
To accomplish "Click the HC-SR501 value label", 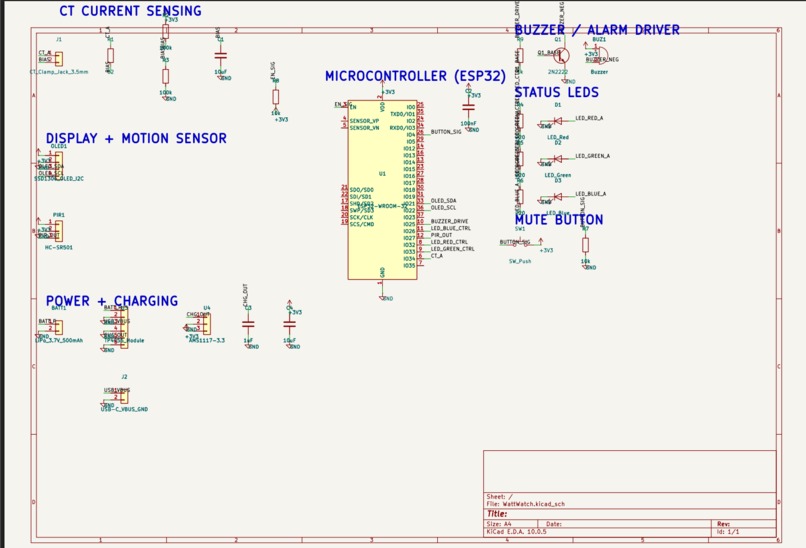I will pos(59,248).
